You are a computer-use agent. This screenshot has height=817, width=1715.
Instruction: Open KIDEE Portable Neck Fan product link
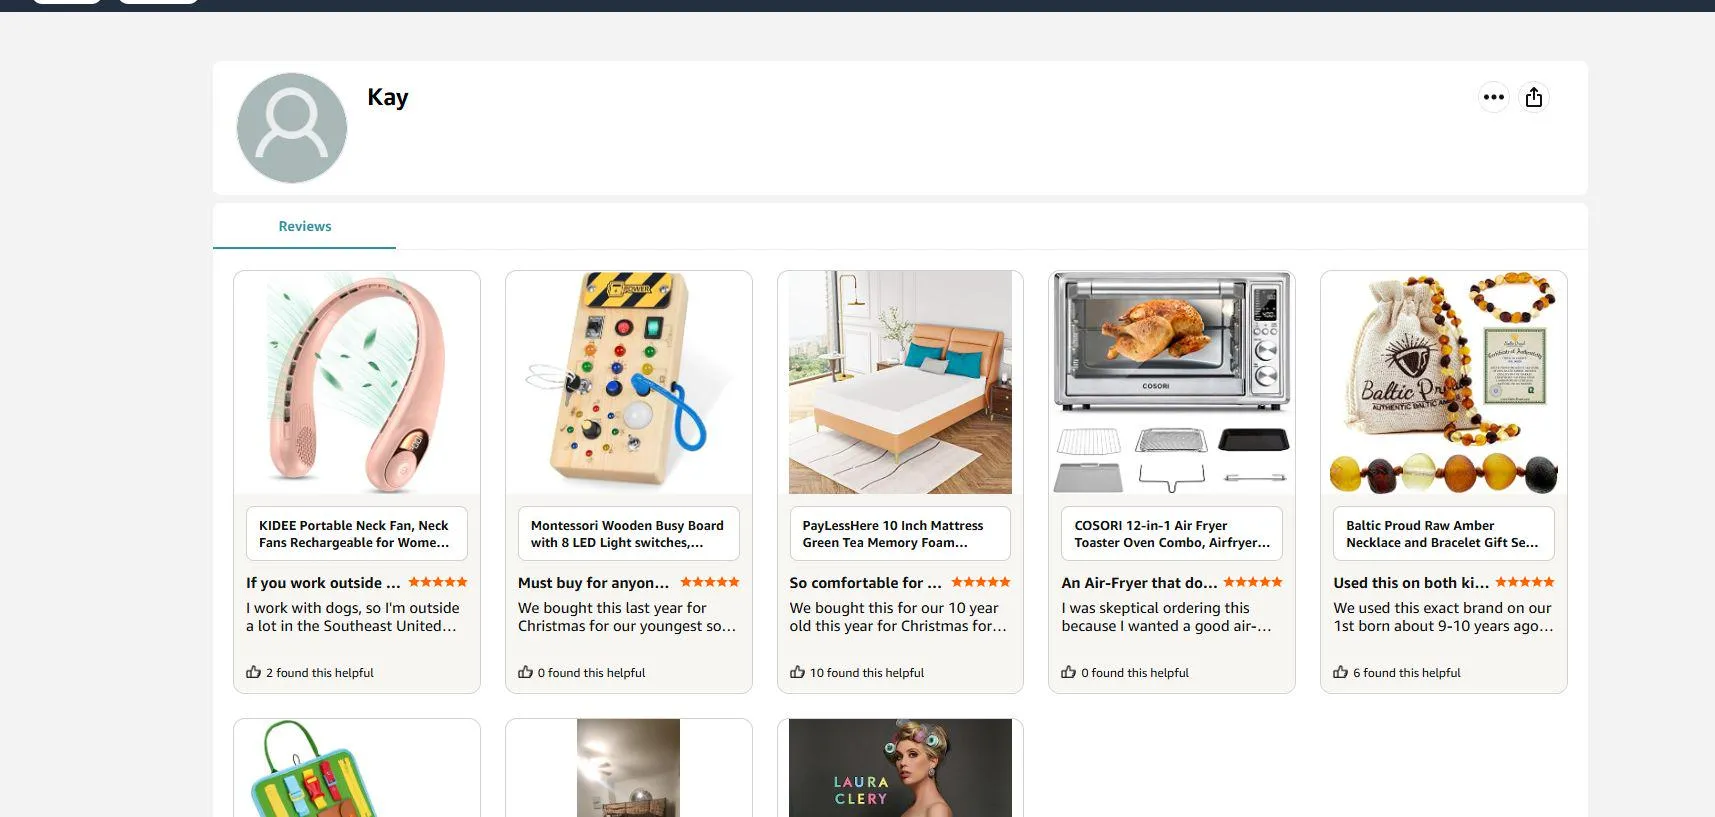point(357,534)
